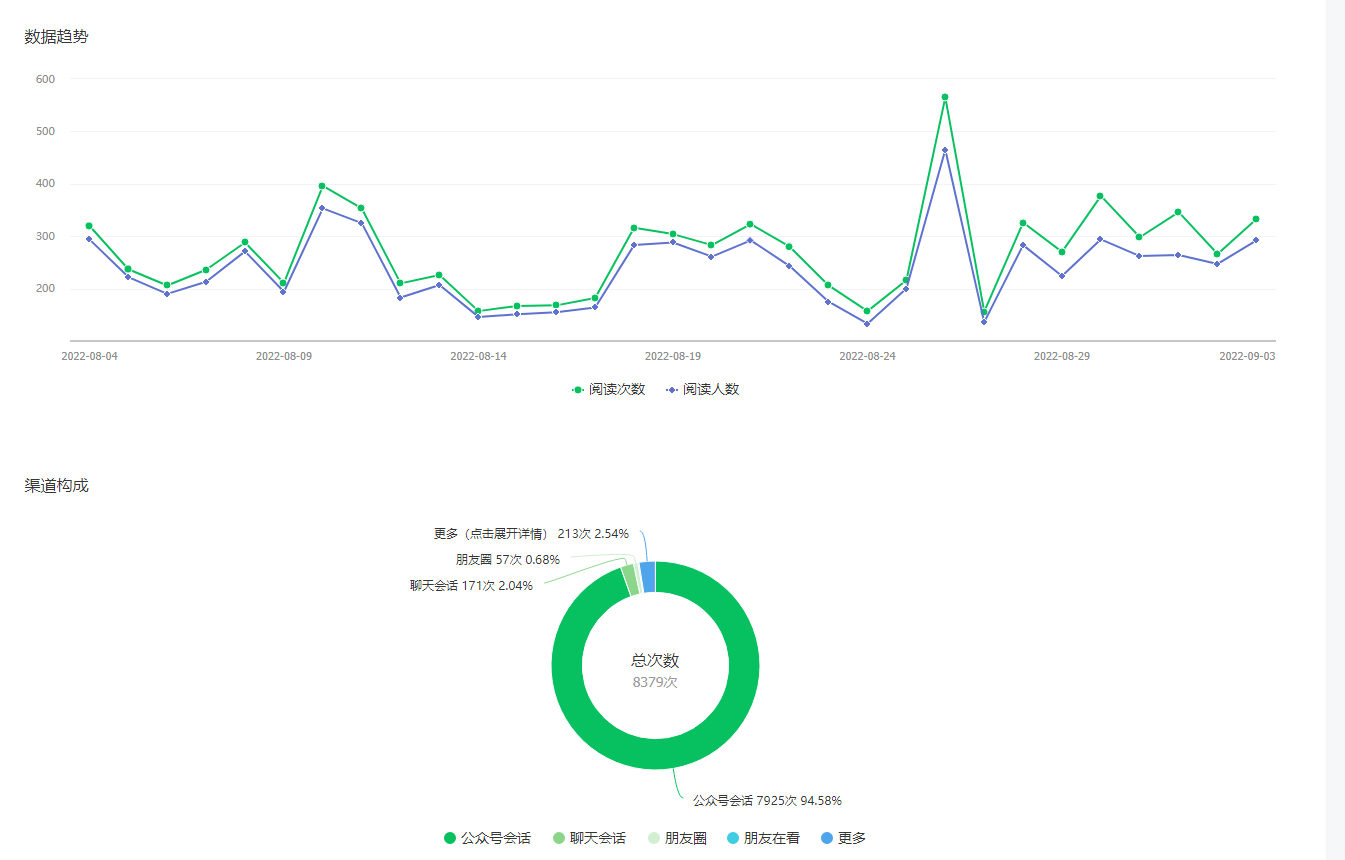Viewport: 1345px width, 860px height.
Task: Toggle the 阅读次数 legend series
Action: 608,390
